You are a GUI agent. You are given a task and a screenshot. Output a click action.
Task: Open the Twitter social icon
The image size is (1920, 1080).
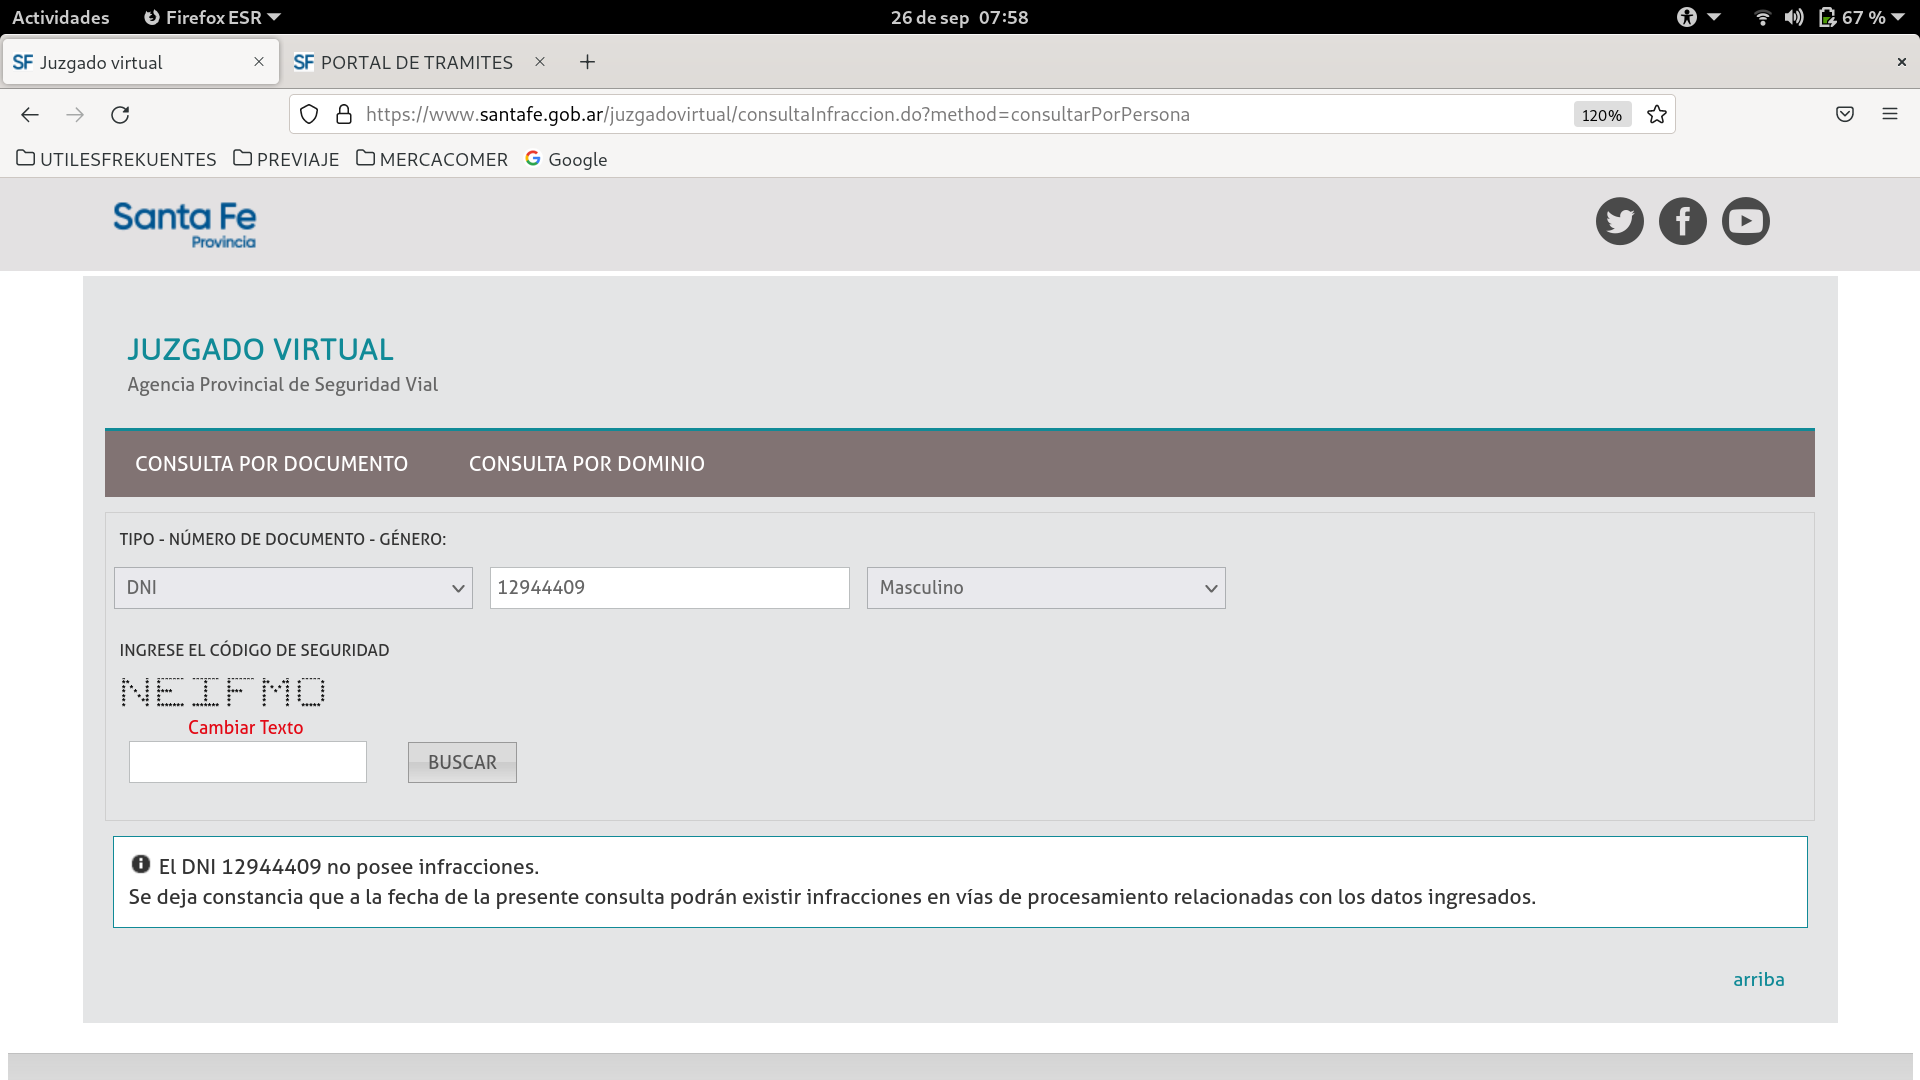pyautogui.click(x=1619, y=221)
